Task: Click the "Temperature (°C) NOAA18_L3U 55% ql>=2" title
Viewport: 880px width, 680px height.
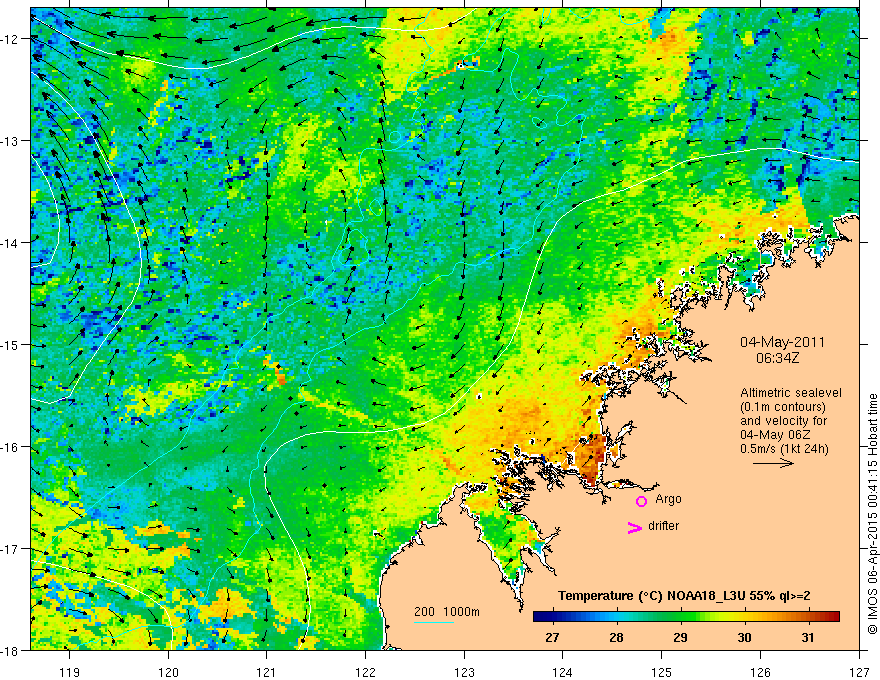Action: pos(684,596)
